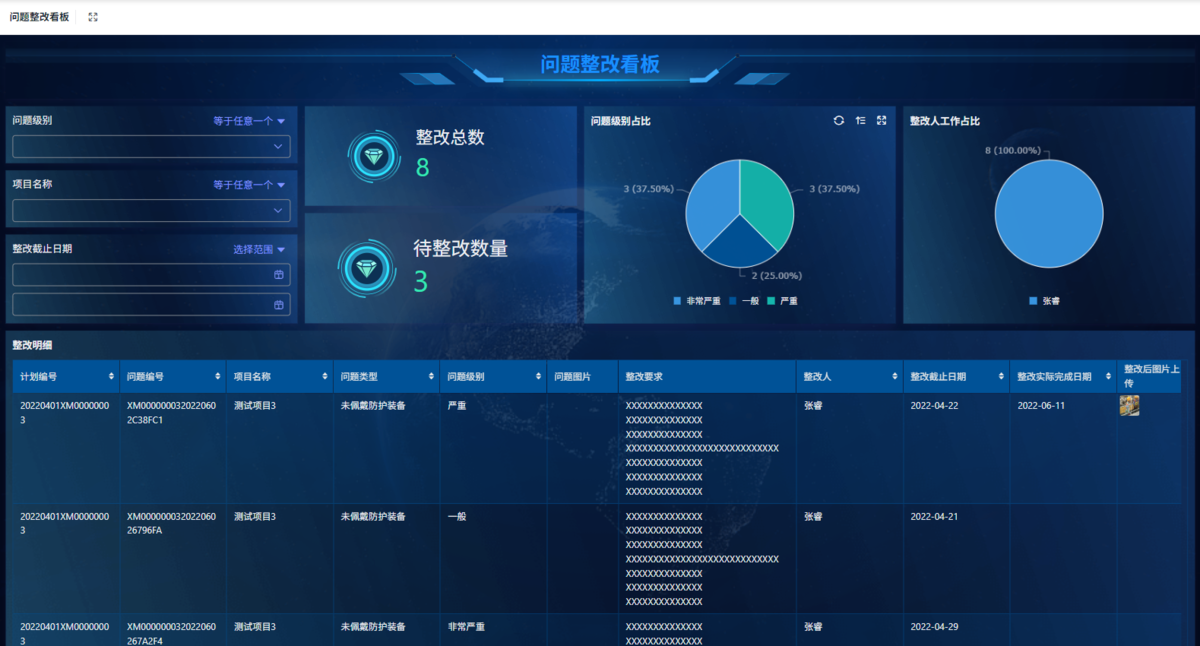The image size is (1200, 646).
Task: Click the date 2022-04-29 in the table
Action: (934, 627)
